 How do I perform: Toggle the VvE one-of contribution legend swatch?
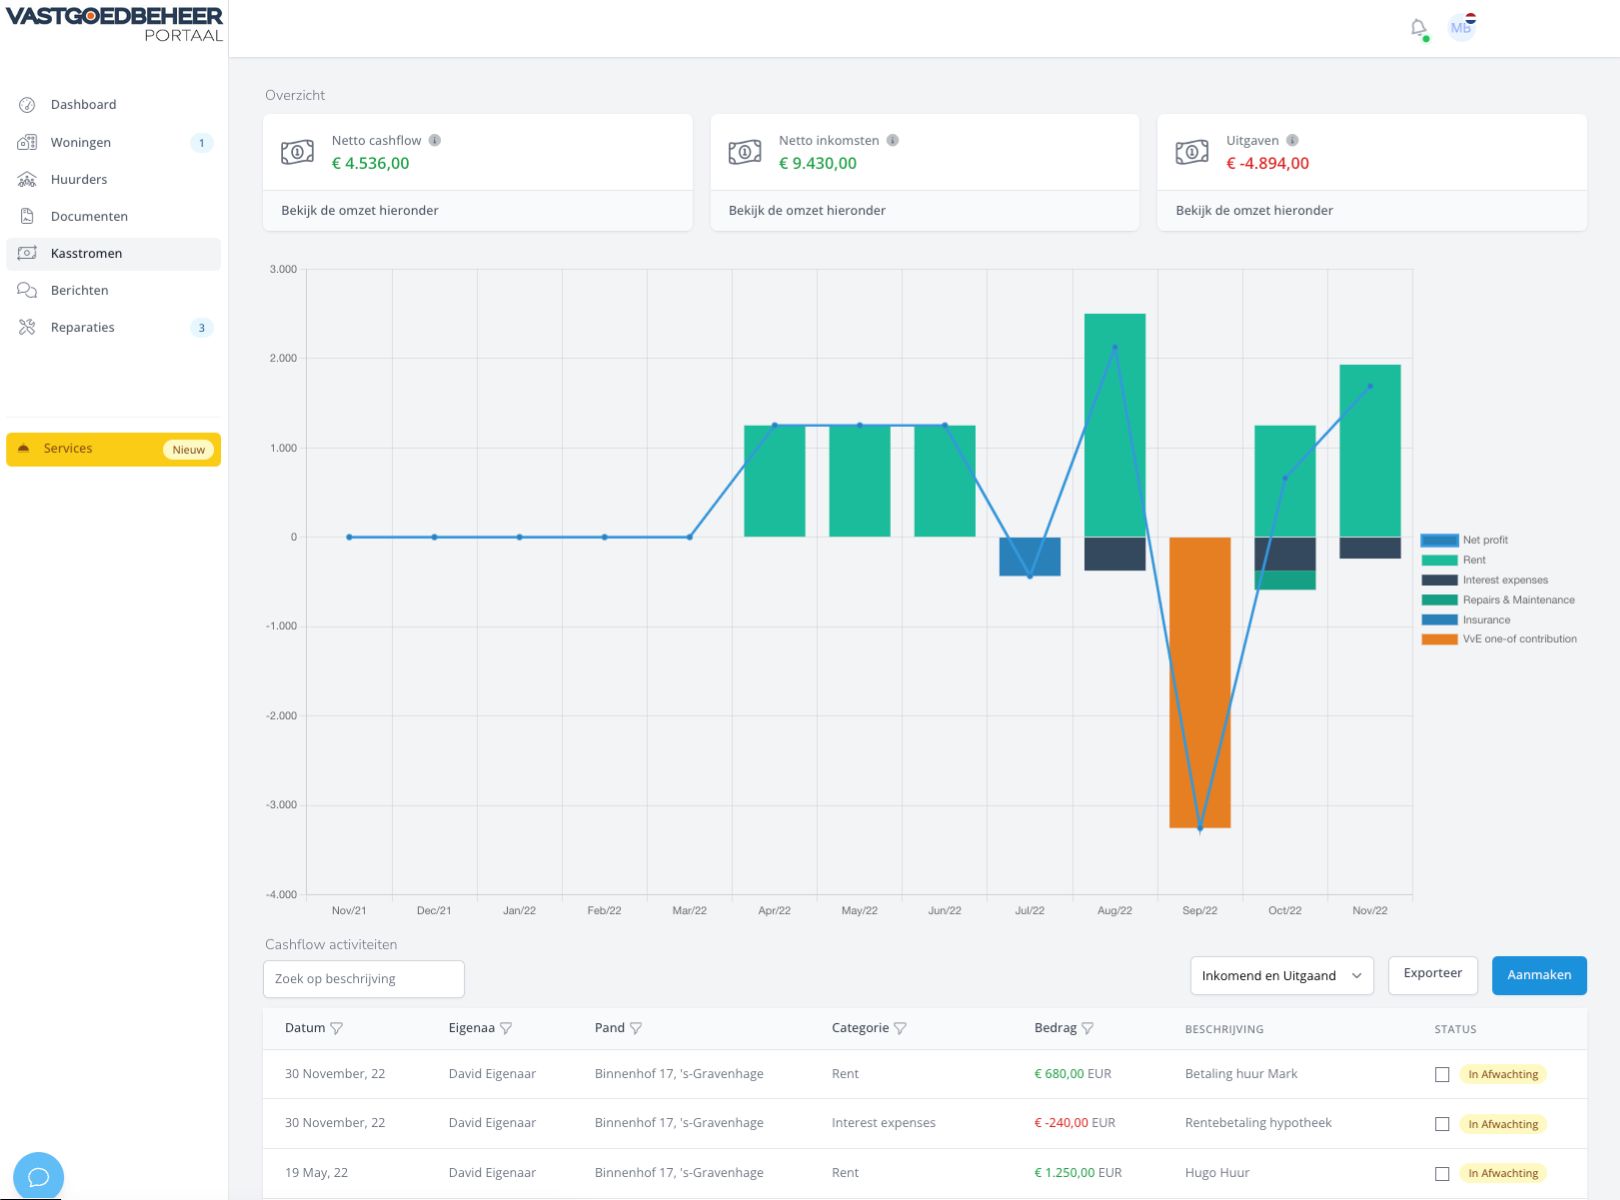pyautogui.click(x=1439, y=639)
